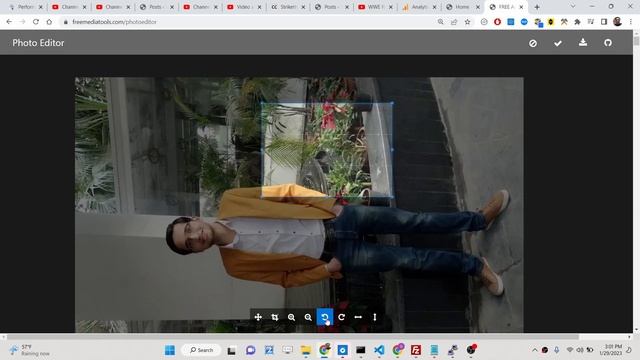Switch to the Perfor... tab

(25, 7)
